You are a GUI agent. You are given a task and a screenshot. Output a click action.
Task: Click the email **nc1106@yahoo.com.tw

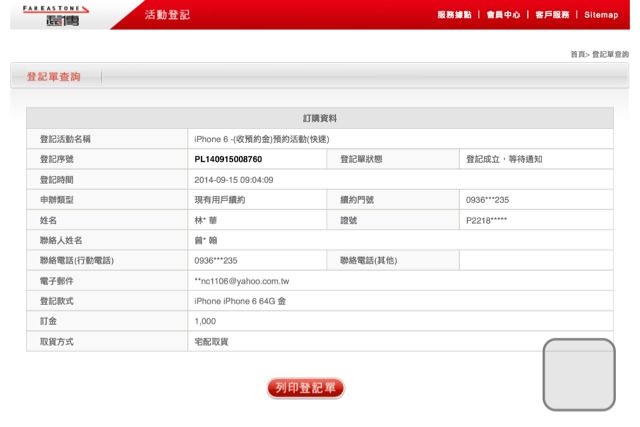(x=242, y=281)
